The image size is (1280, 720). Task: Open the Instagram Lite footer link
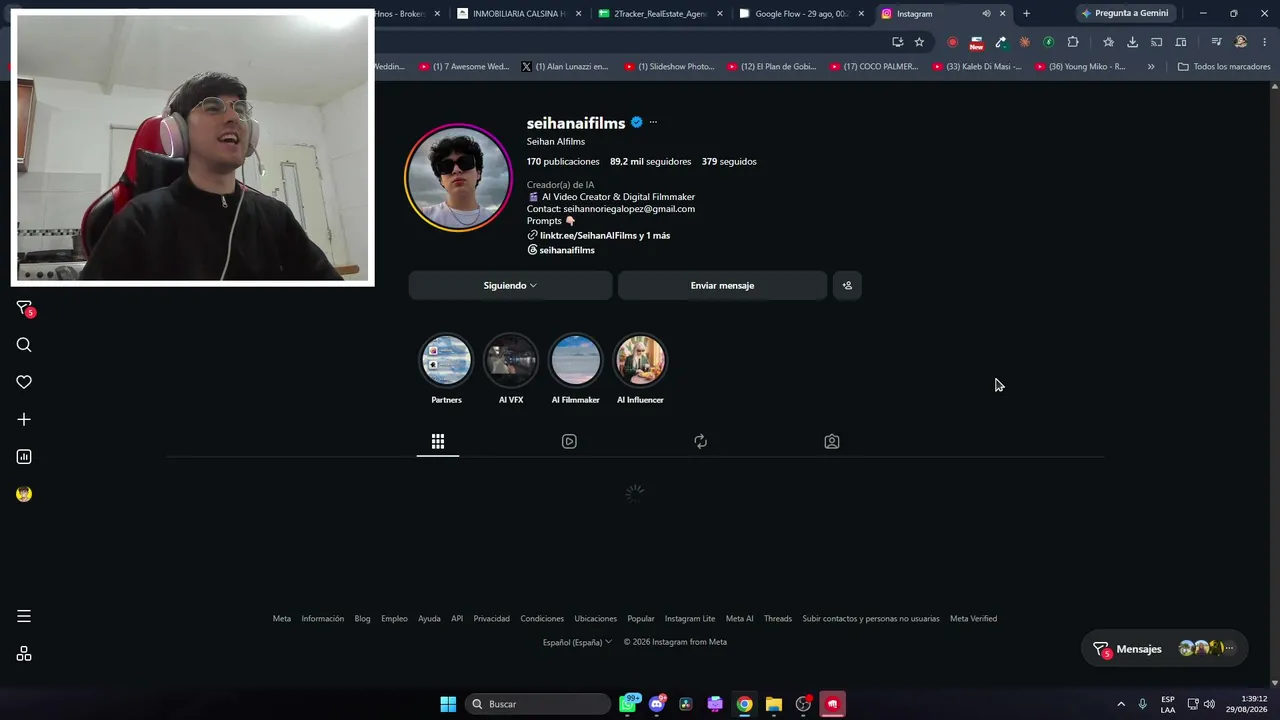[x=690, y=618]
